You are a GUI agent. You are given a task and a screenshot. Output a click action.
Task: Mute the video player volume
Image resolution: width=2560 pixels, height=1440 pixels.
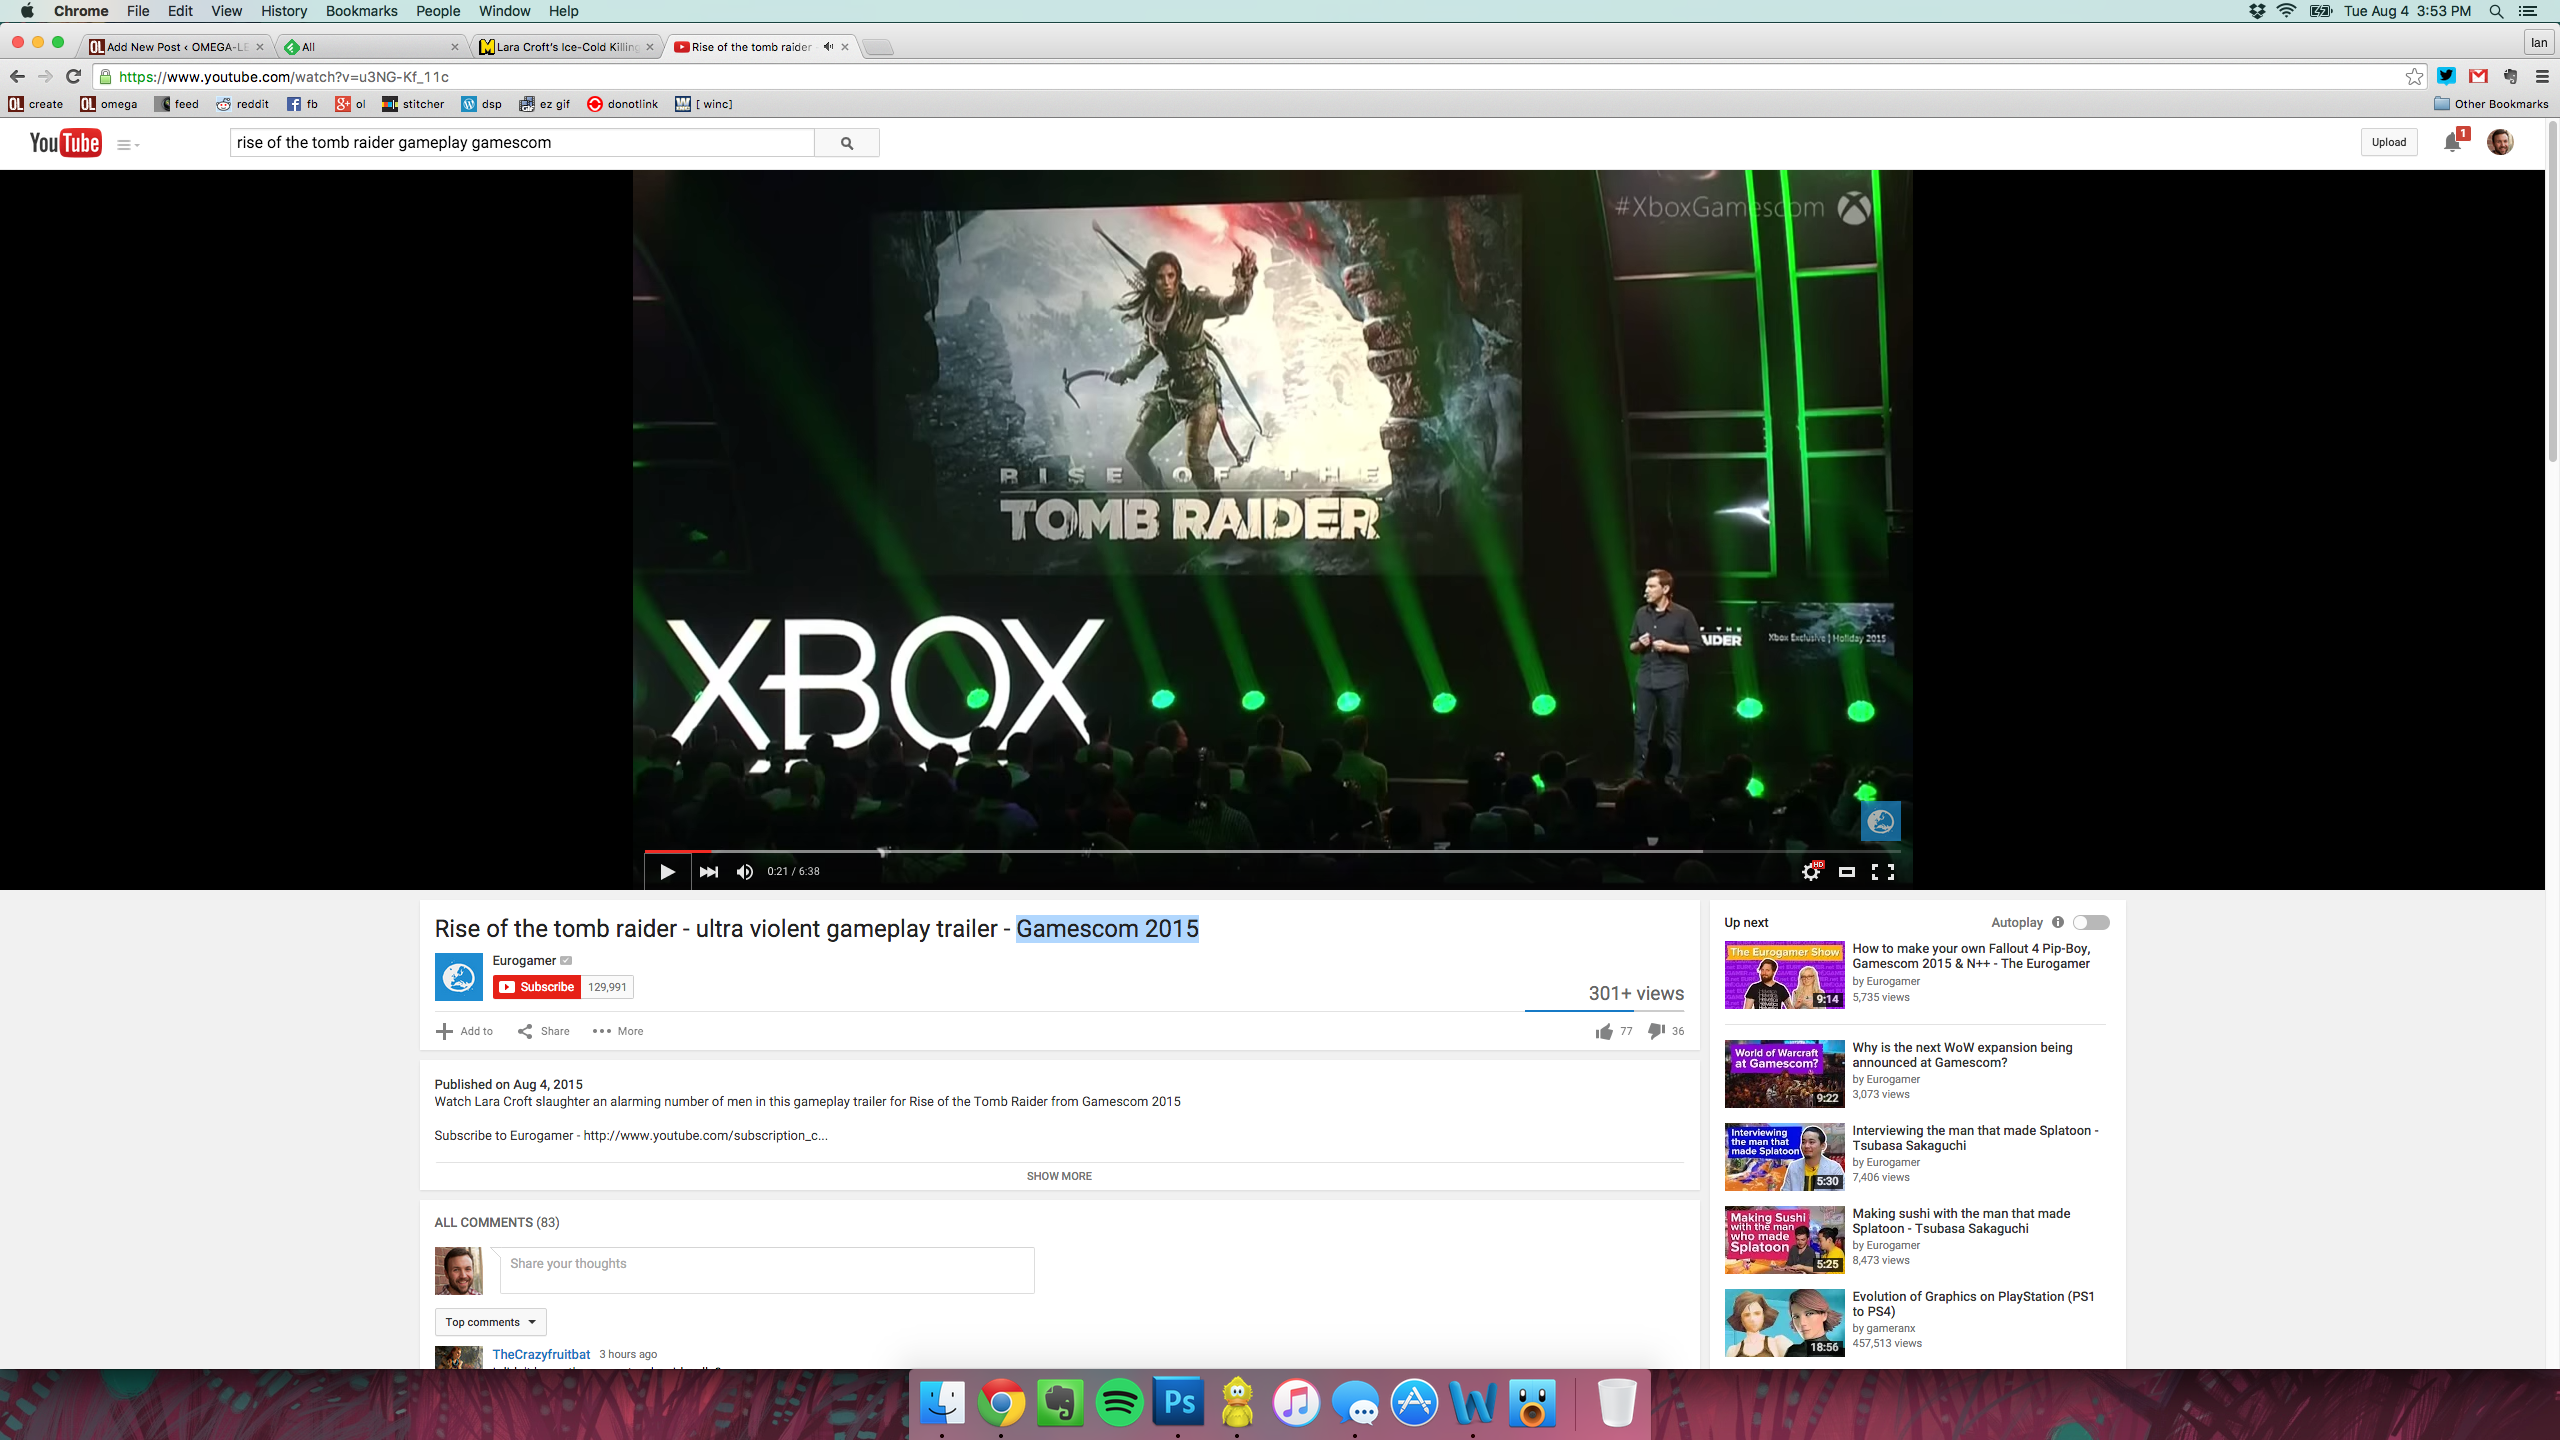coord(745,871)
